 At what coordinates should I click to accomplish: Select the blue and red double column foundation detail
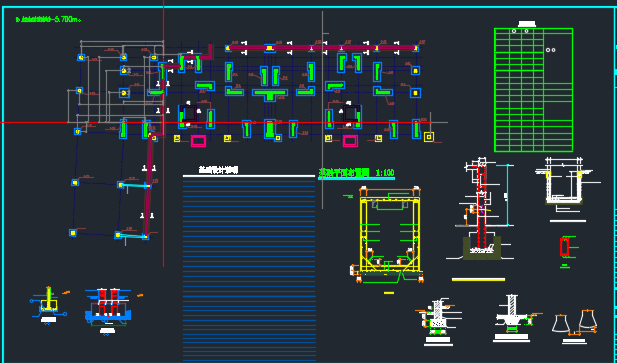(x=108, y=307)
